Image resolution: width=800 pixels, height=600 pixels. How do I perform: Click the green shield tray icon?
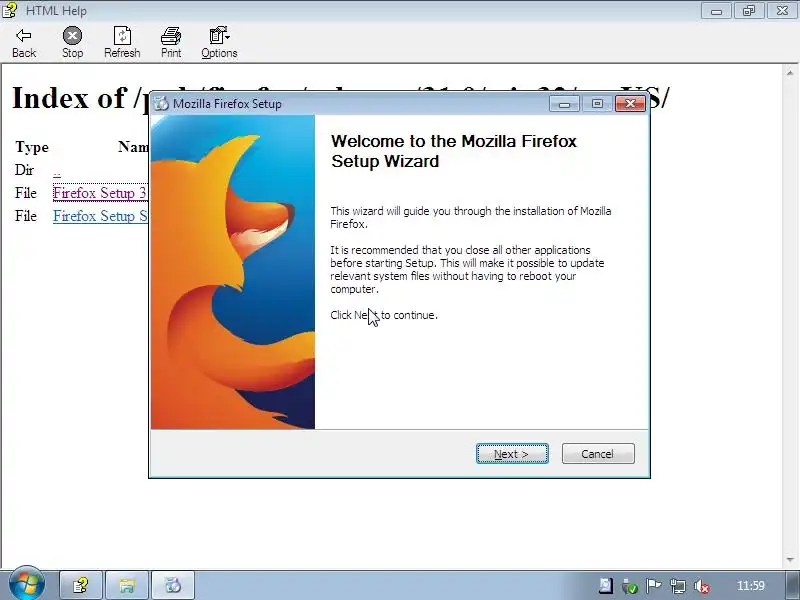pyautogui.click(x=630, y=586)
